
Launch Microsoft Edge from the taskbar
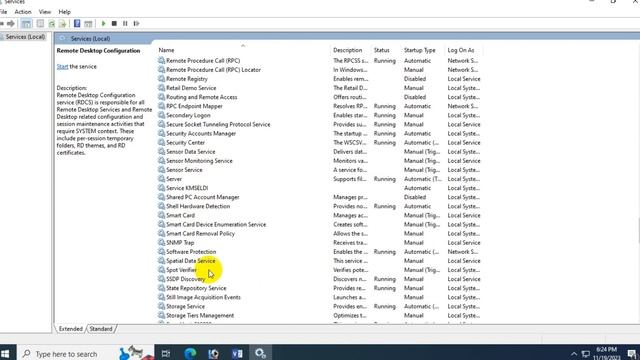[x=190, y=353]
